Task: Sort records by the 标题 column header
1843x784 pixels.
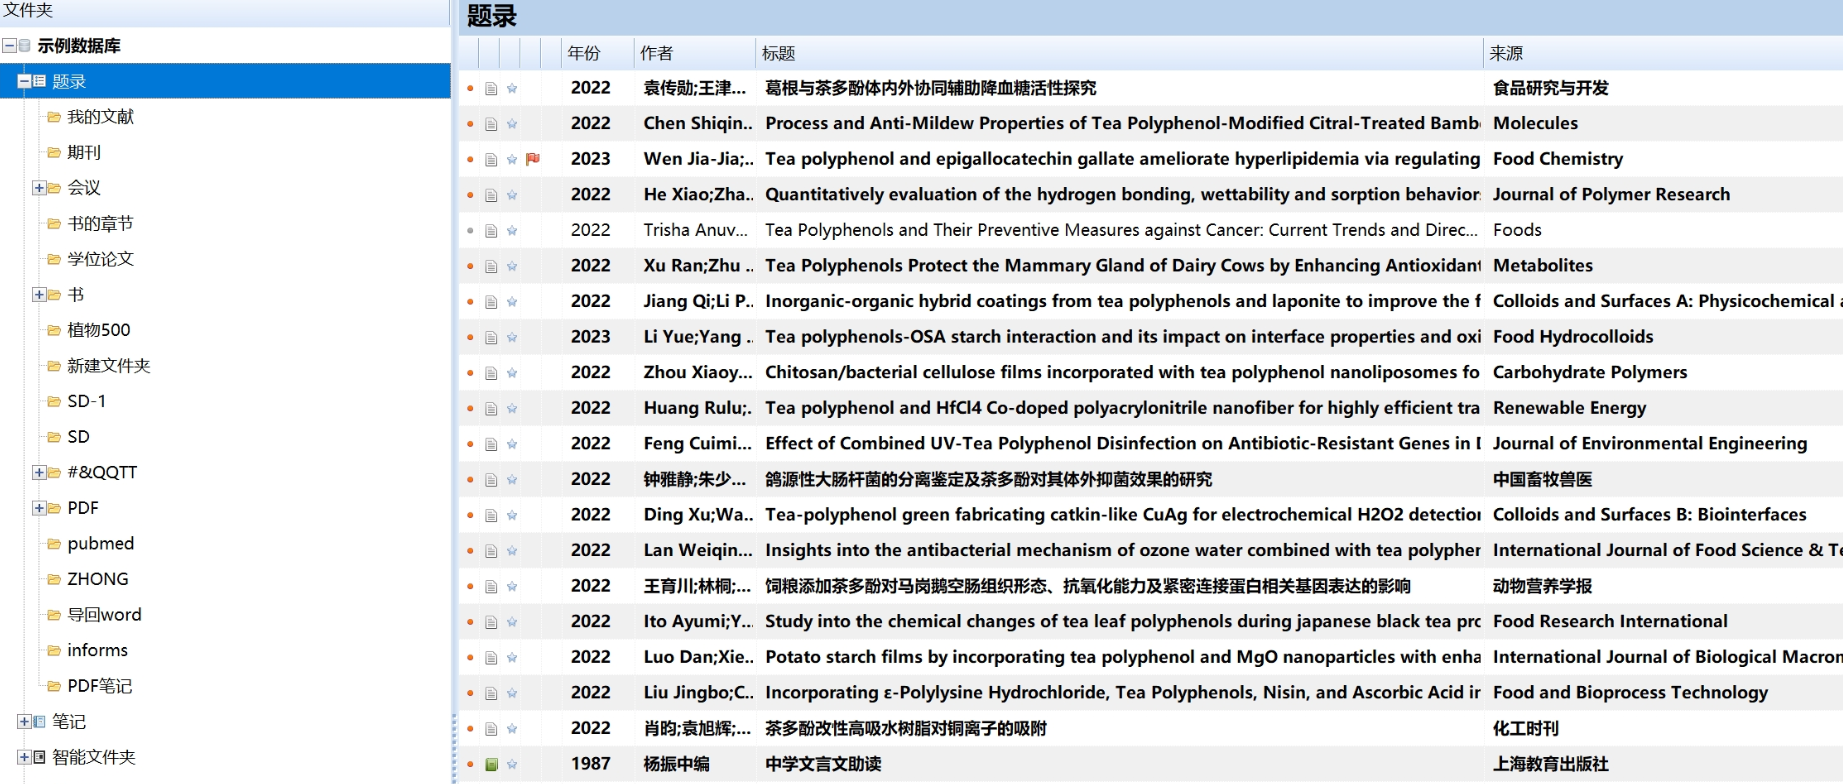Action: [1119, 53]
